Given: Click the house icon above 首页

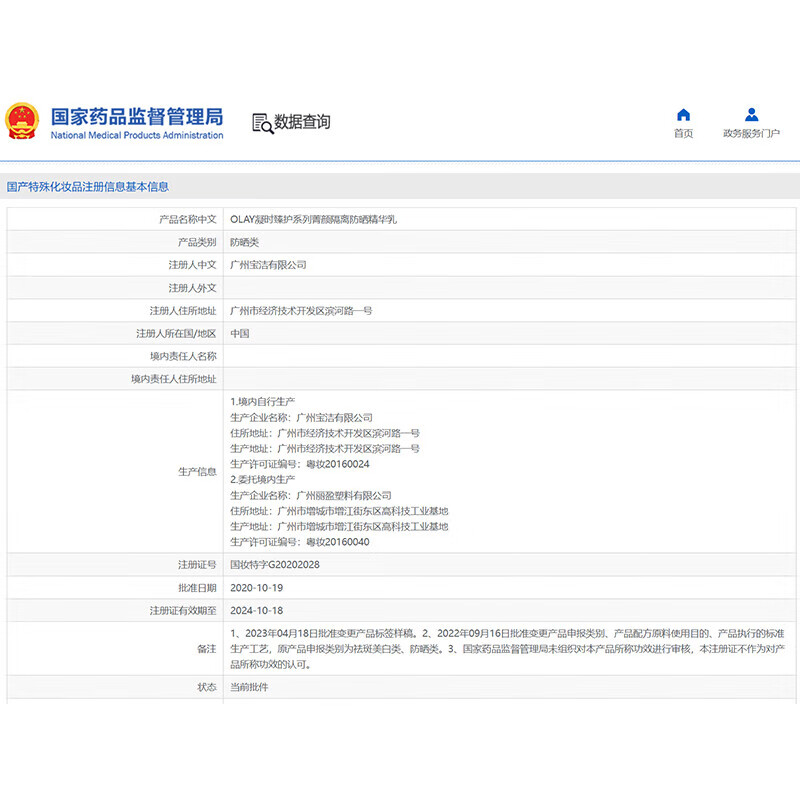Looking at the screenshot, I should pos(683,112).
